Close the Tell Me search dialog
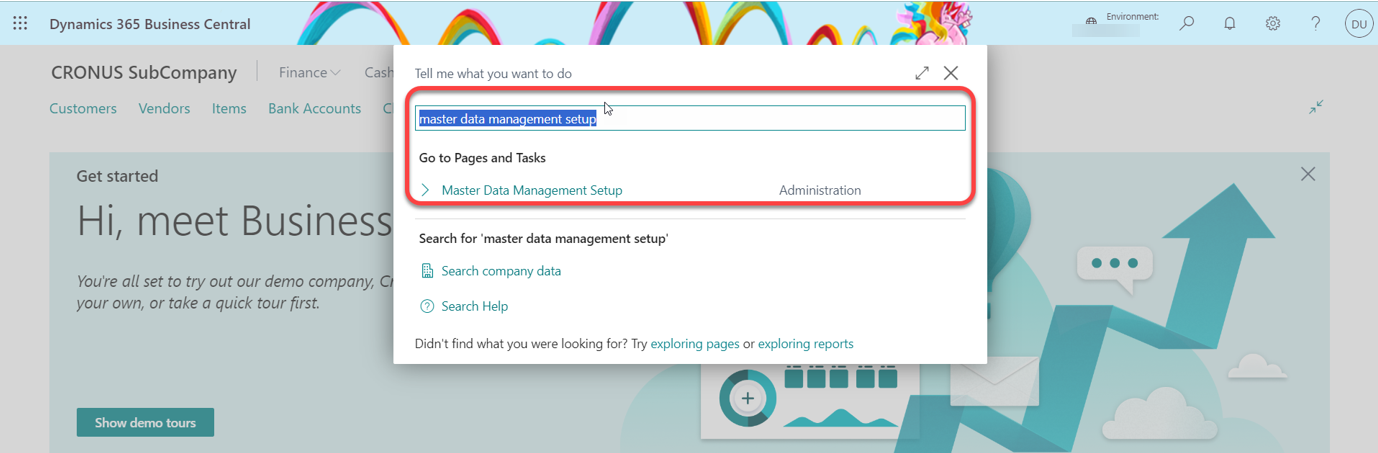 click(x=951, y=73)
